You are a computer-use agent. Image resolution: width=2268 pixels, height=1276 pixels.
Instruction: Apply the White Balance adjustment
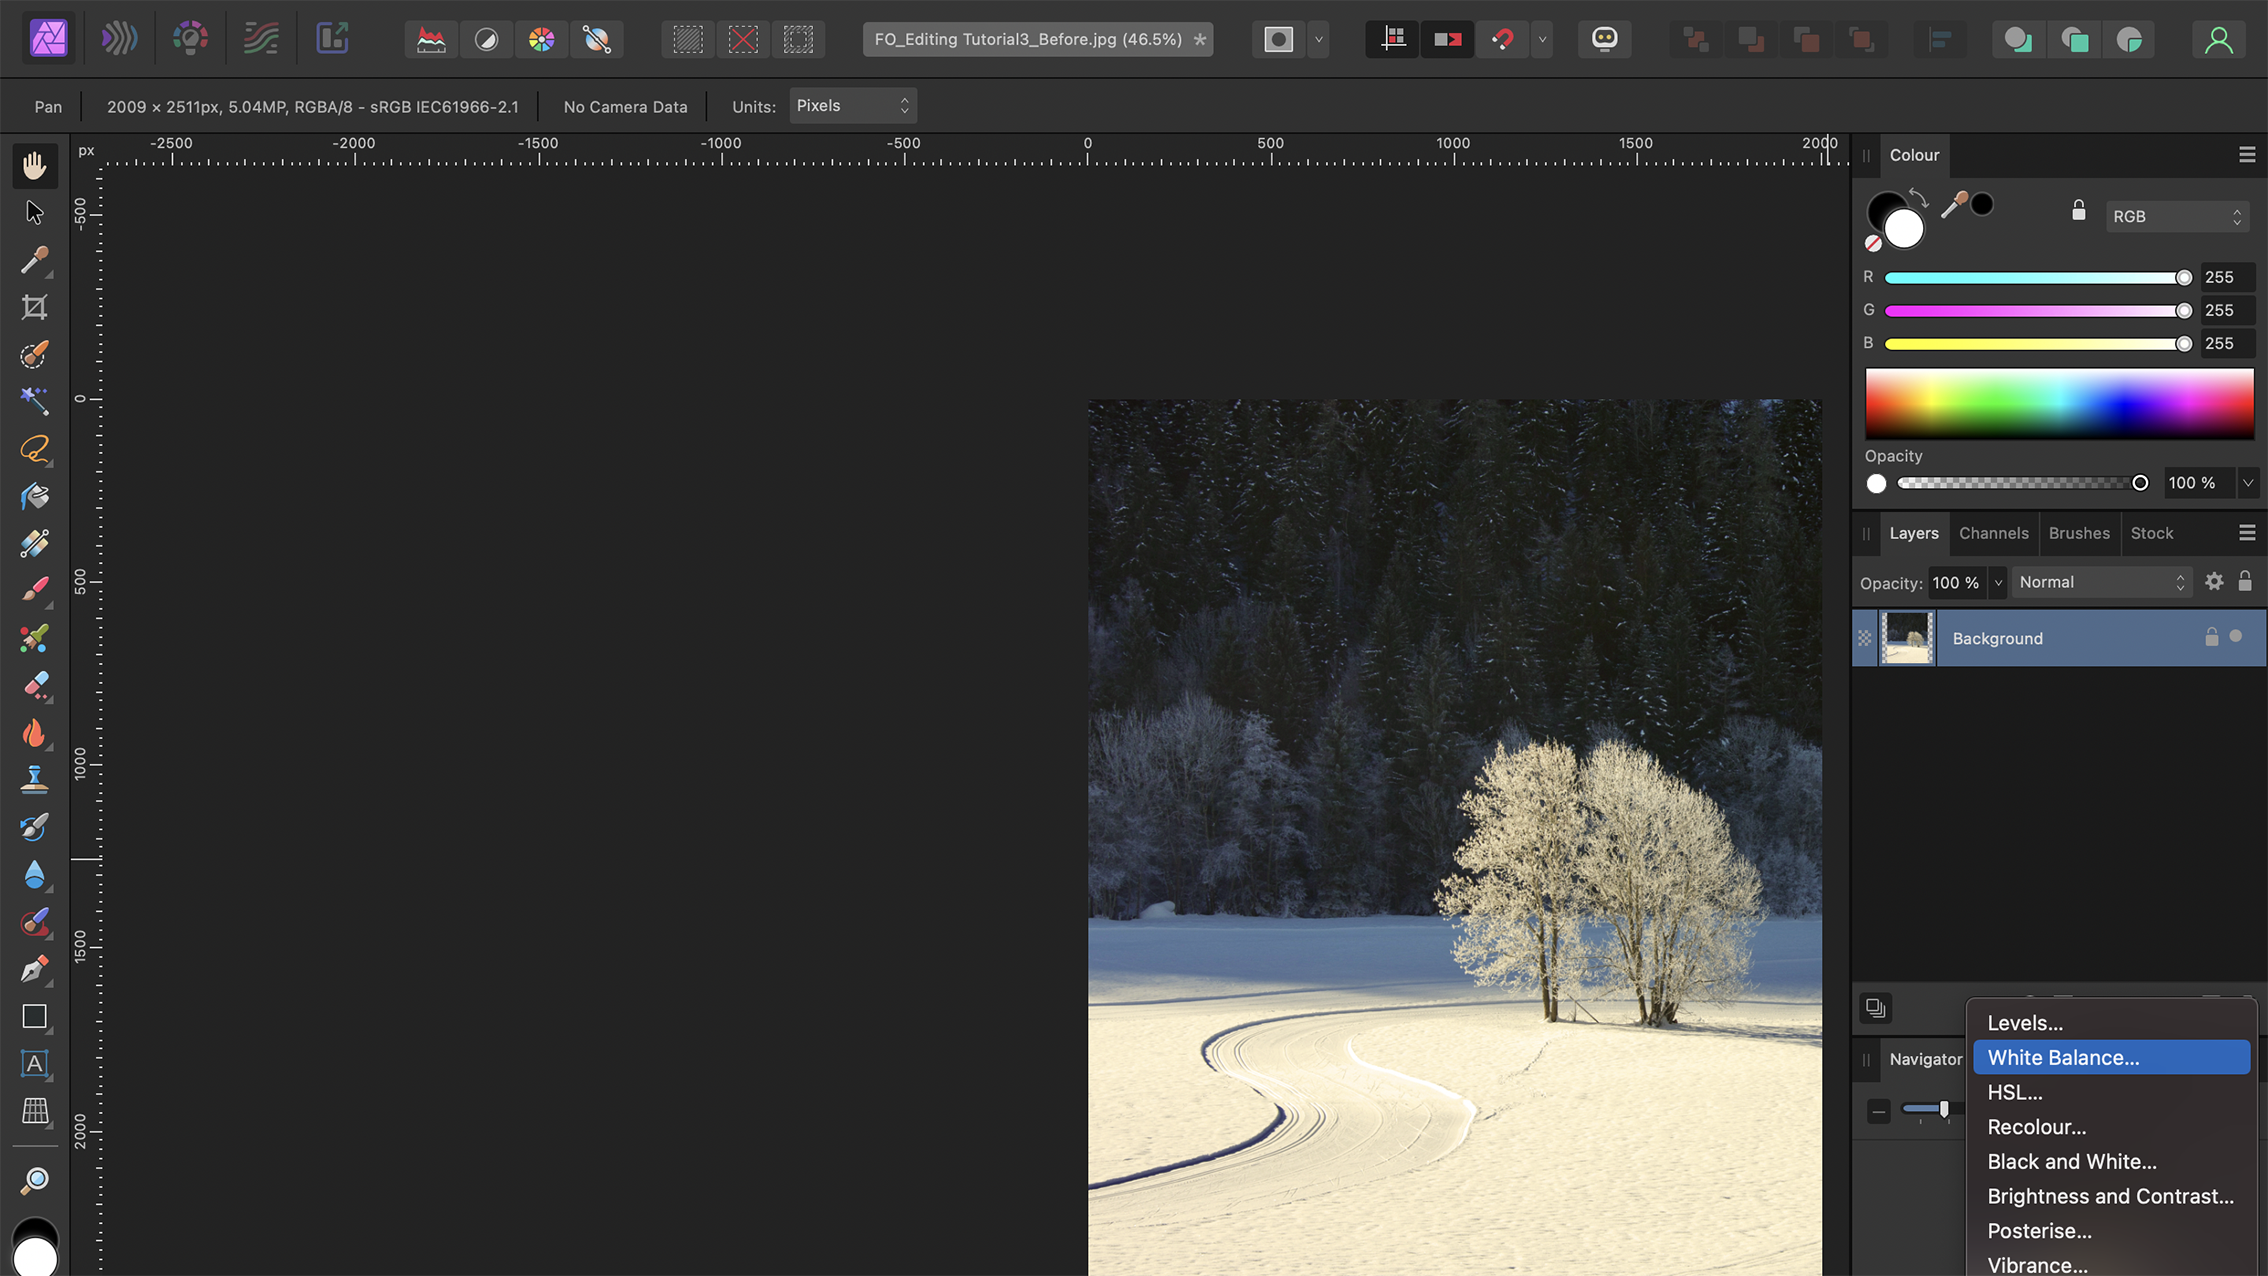point(2063,1057)
